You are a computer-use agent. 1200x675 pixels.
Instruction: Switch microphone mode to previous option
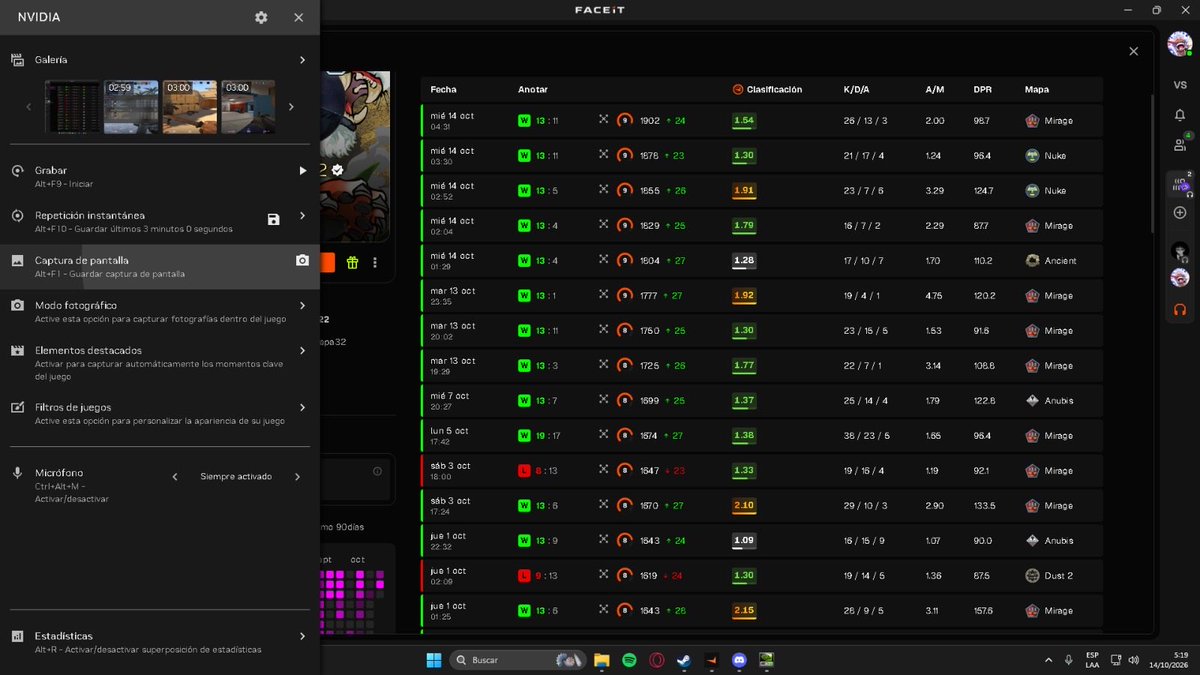click(x=175, y=477)
